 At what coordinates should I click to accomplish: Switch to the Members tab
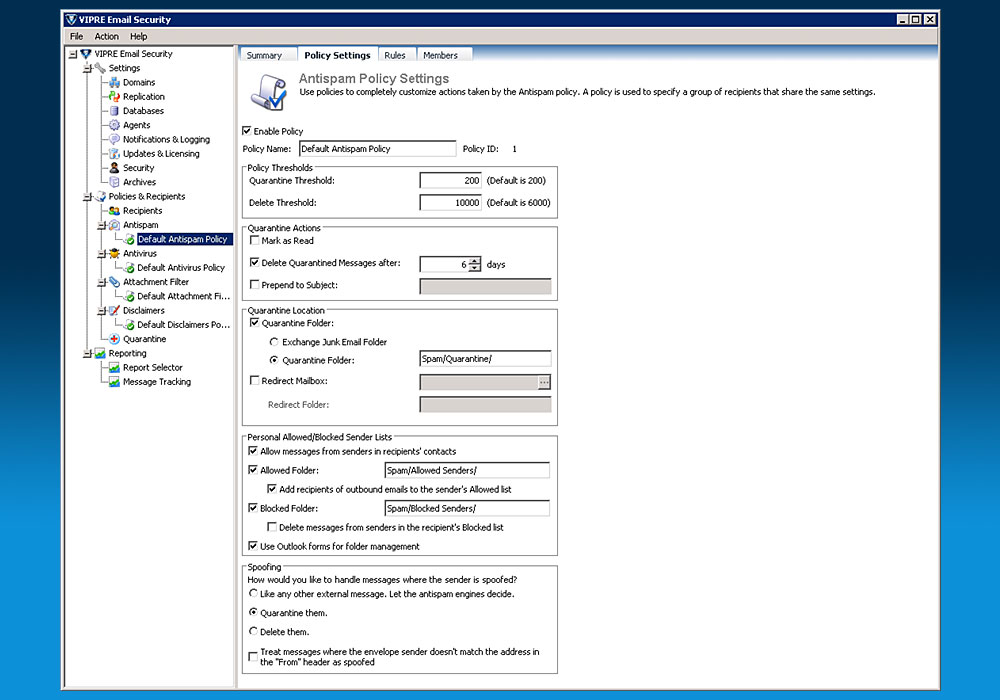[x=440, y=55]
